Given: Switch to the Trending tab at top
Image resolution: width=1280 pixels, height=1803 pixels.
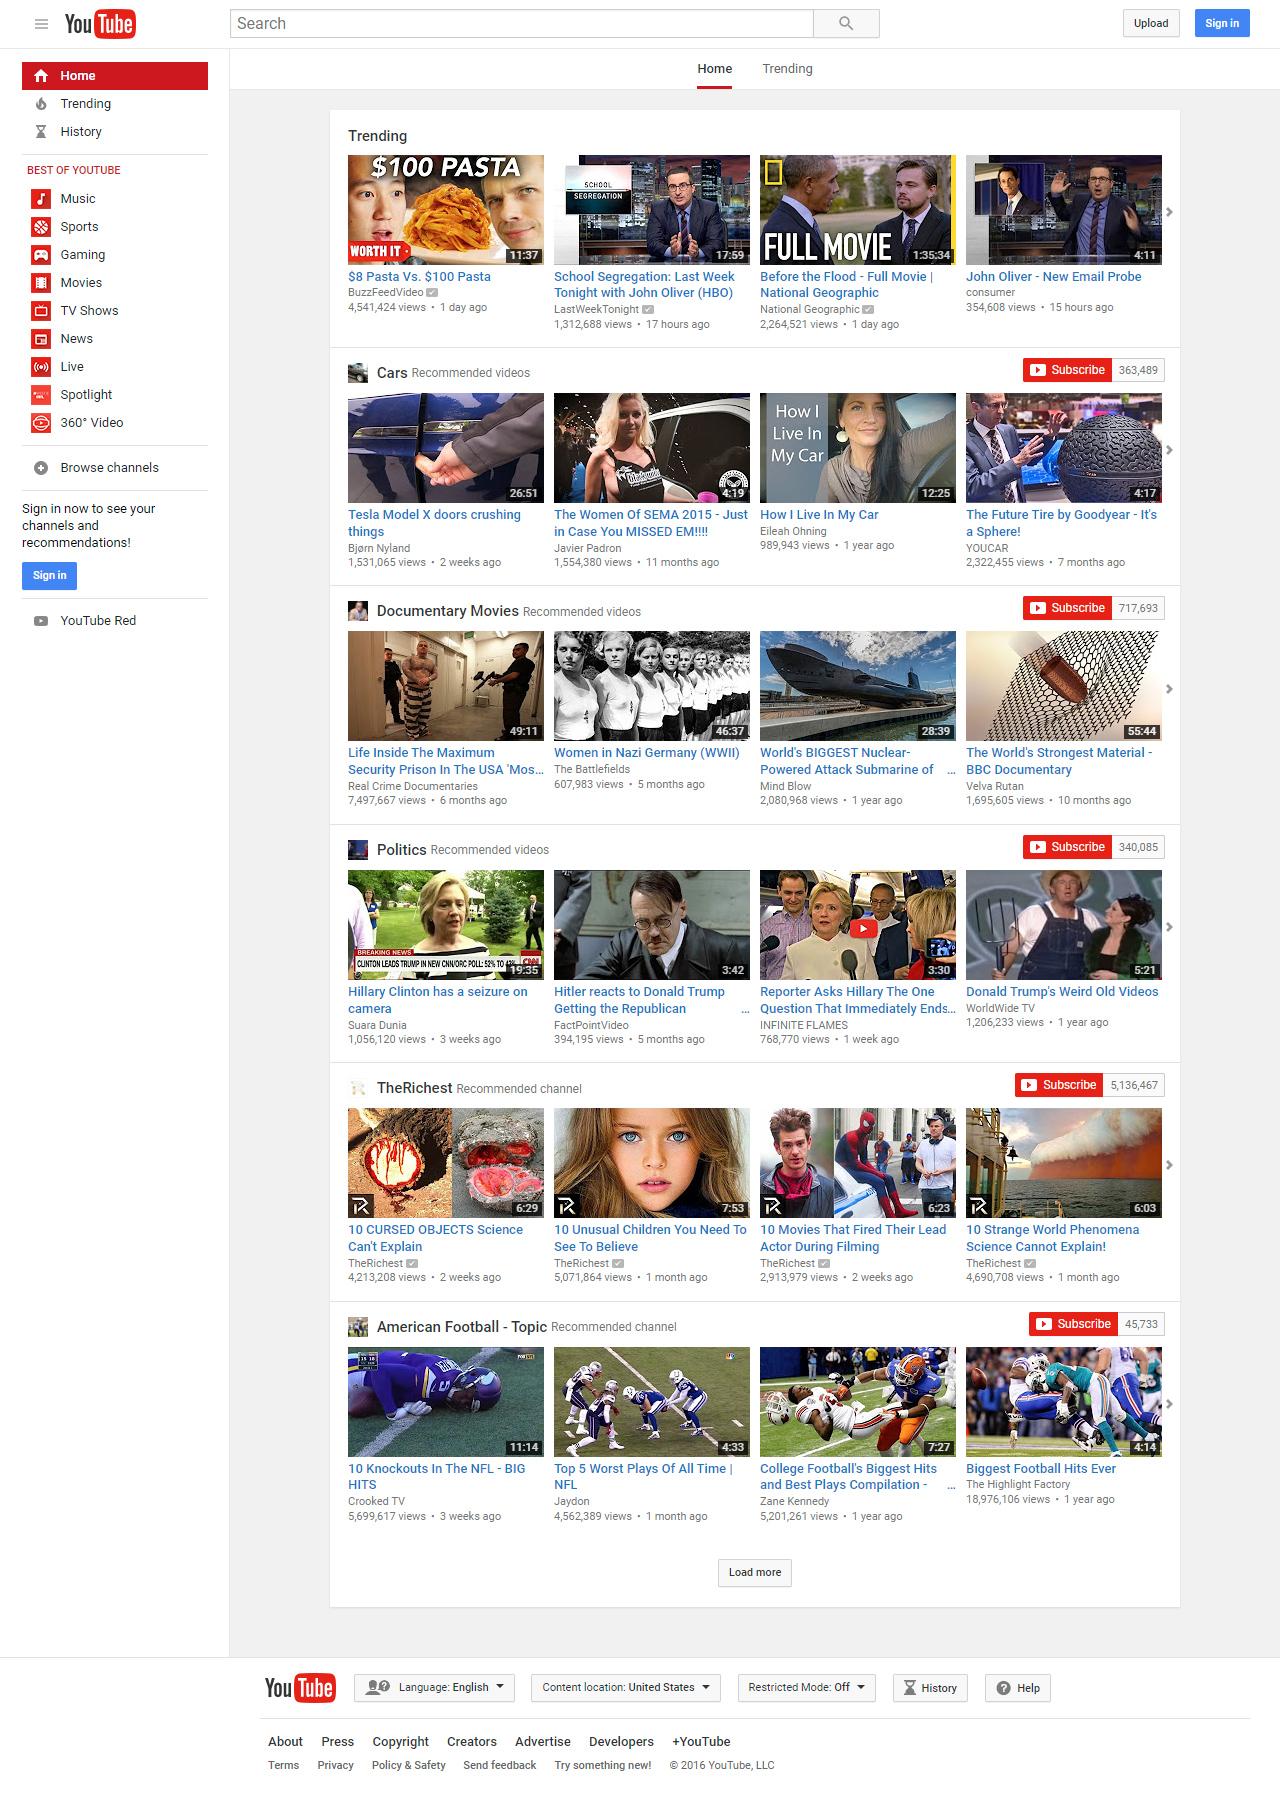Looking at the screenshot, I should point(787,69).
